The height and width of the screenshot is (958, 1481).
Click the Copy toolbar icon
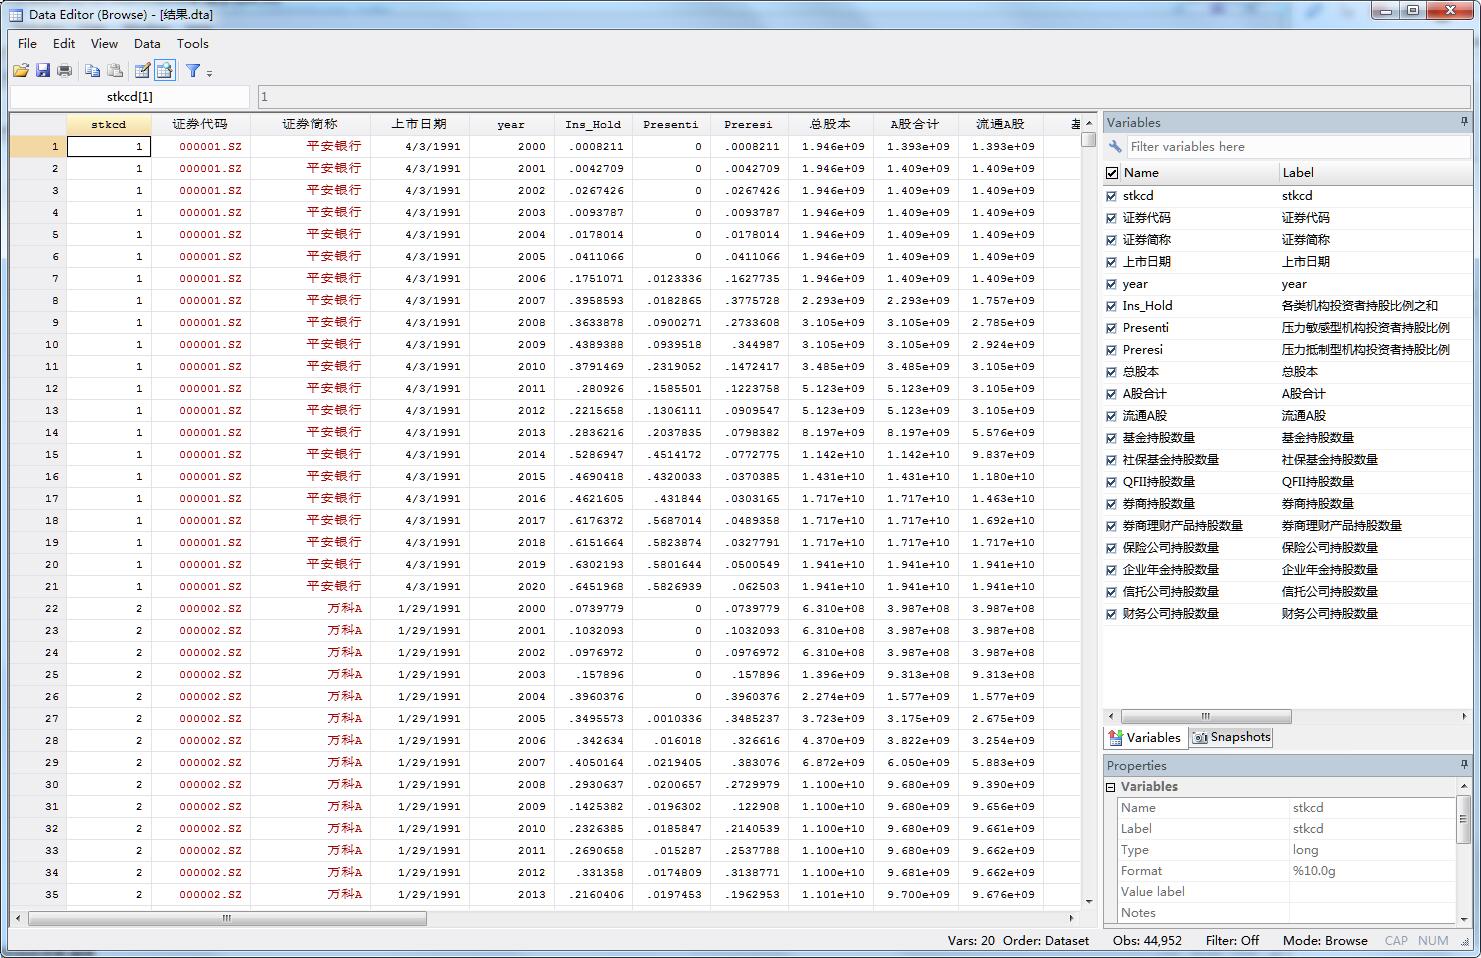click(92, 70)
